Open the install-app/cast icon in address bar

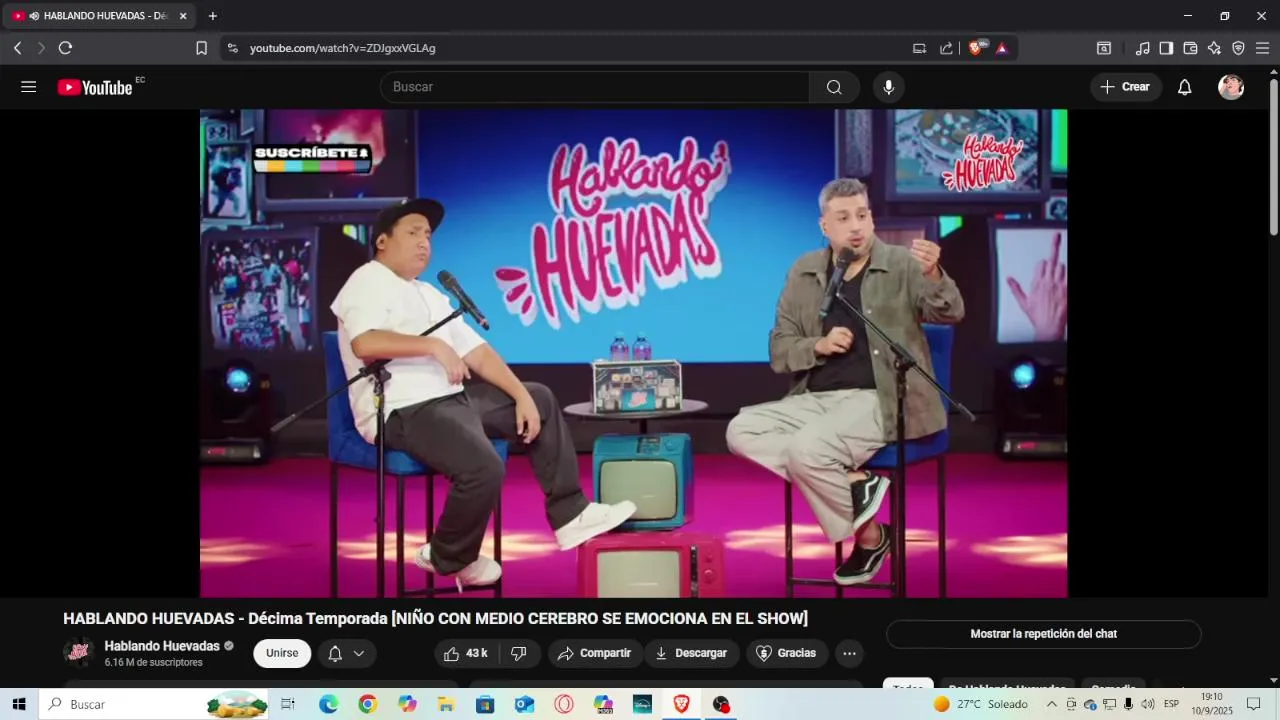(919, 48)
